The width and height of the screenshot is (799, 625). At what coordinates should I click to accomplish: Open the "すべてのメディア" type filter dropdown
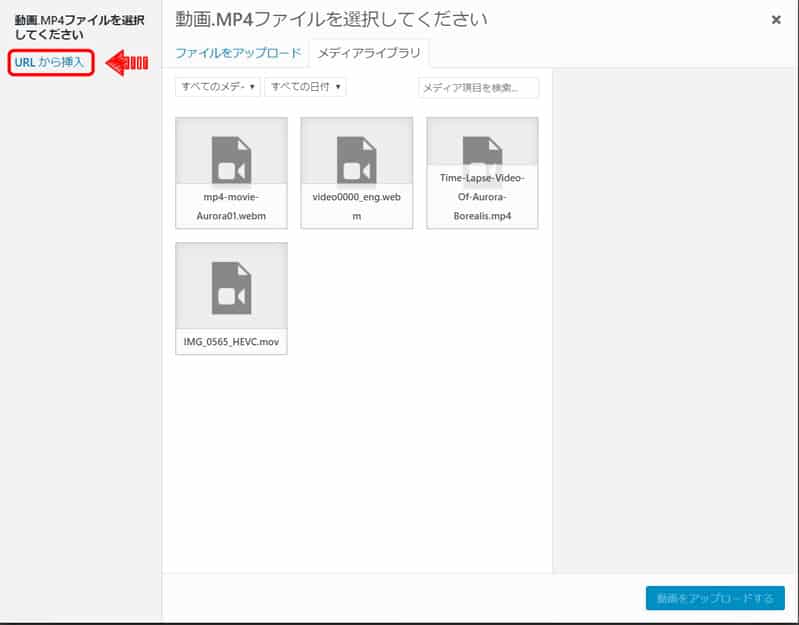[218, 87]
